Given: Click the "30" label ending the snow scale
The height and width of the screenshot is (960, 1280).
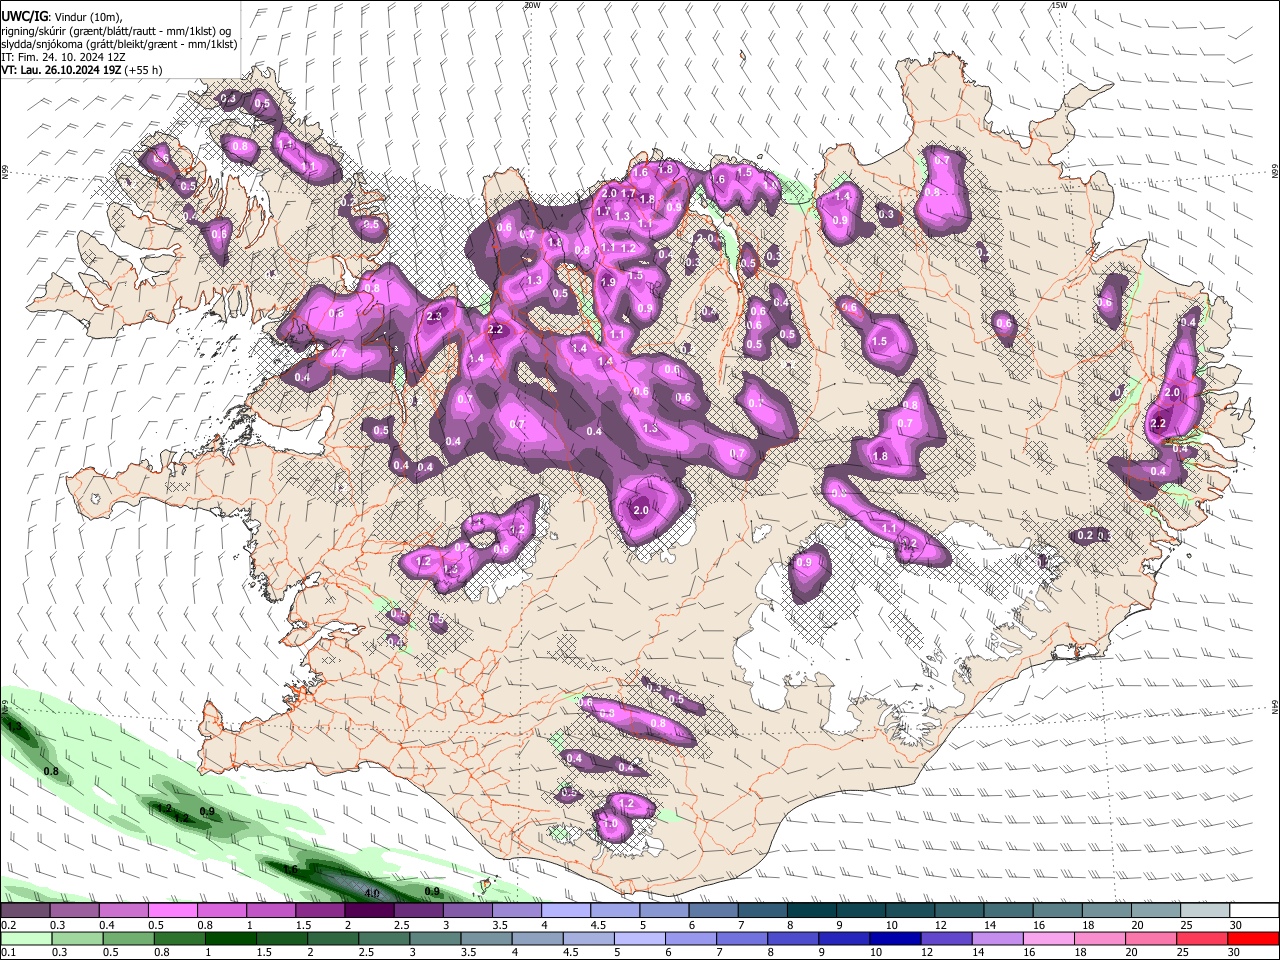Looking at the screenshot, I should [x=1235, y=925].
